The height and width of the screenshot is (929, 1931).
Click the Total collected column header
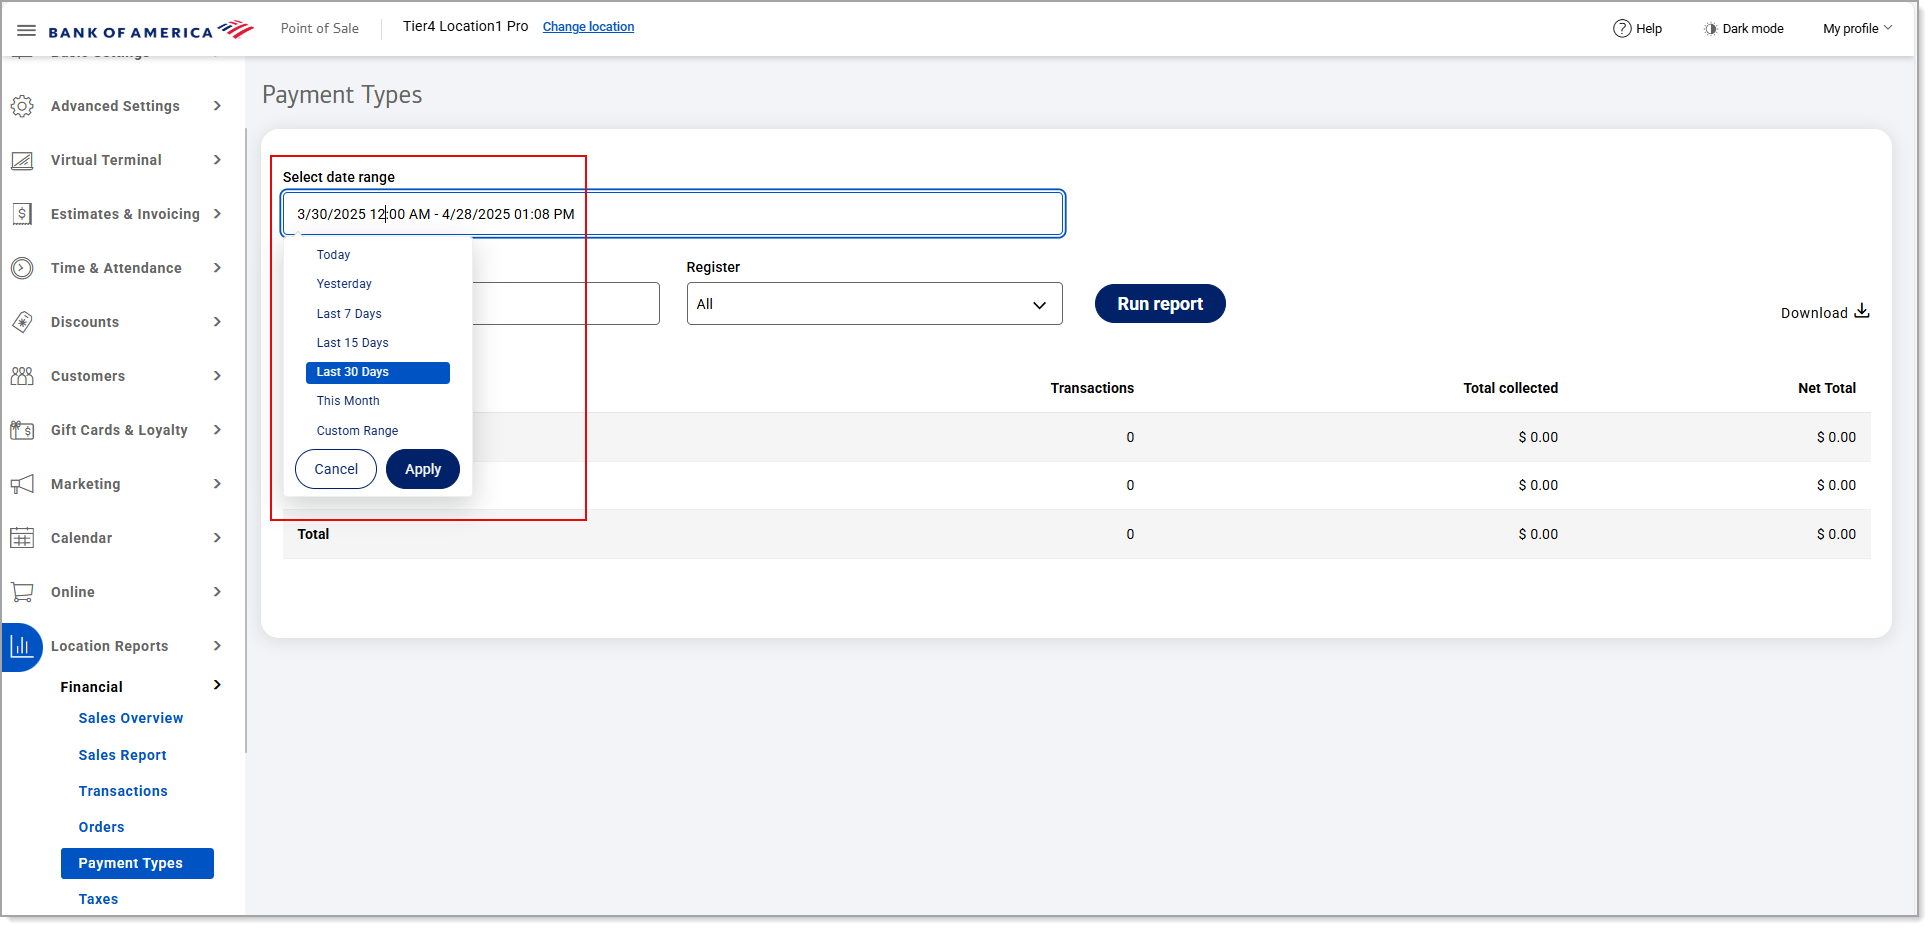click(1510, 388)
